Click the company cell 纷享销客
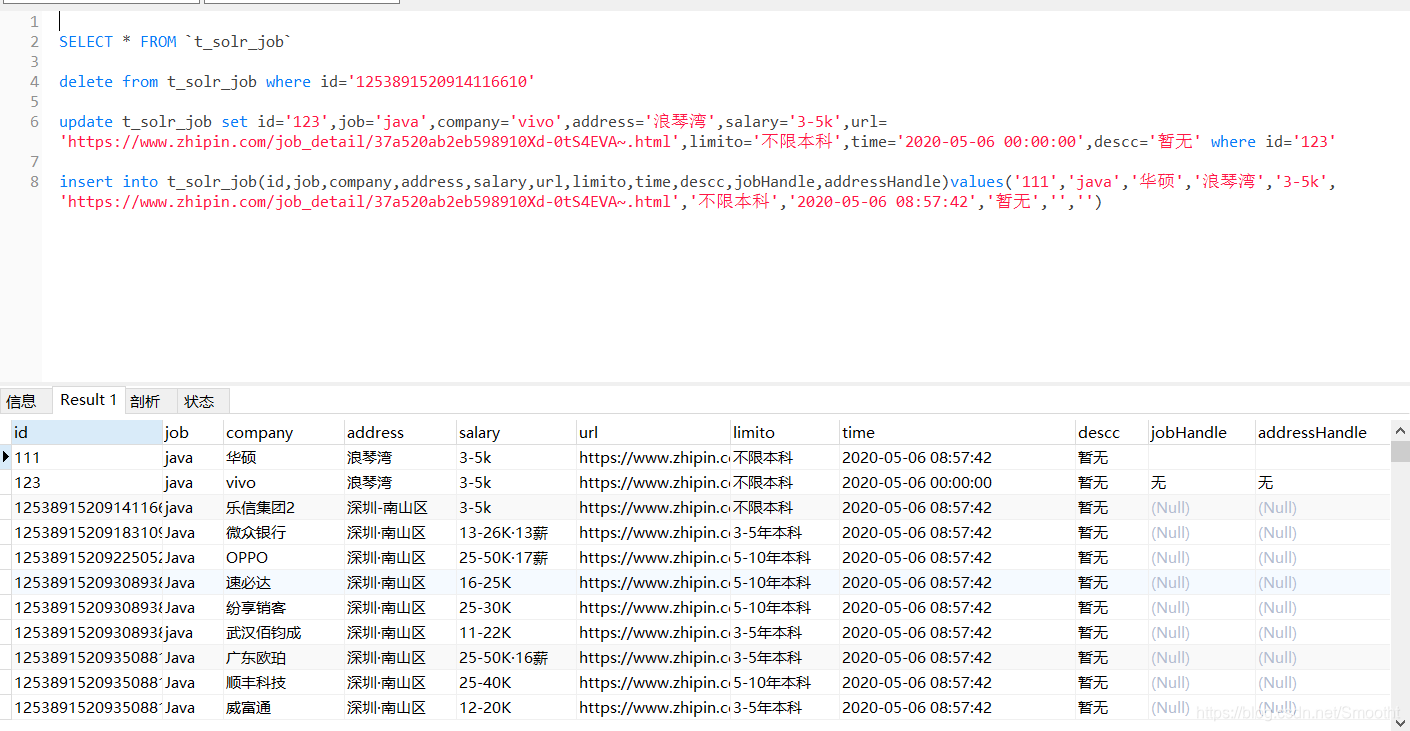The height and width of the screenshot is (731, 1410). pos(284,607)
